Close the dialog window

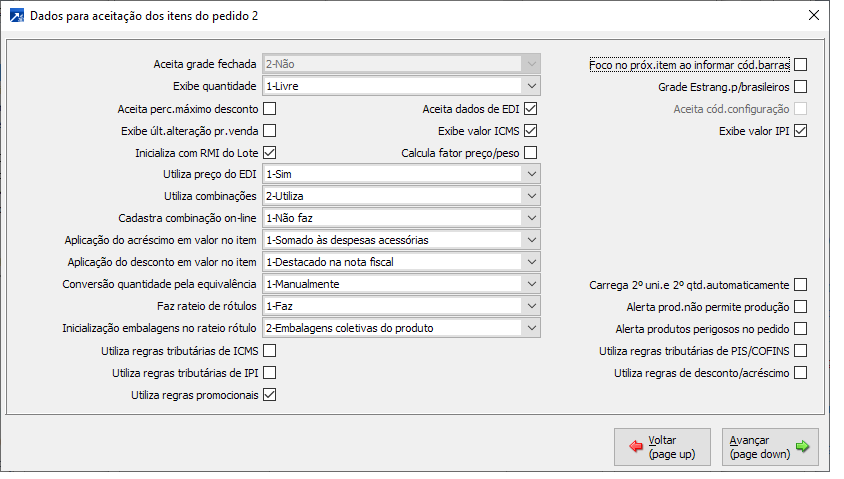pyautogui.click(x=811, y=15)
